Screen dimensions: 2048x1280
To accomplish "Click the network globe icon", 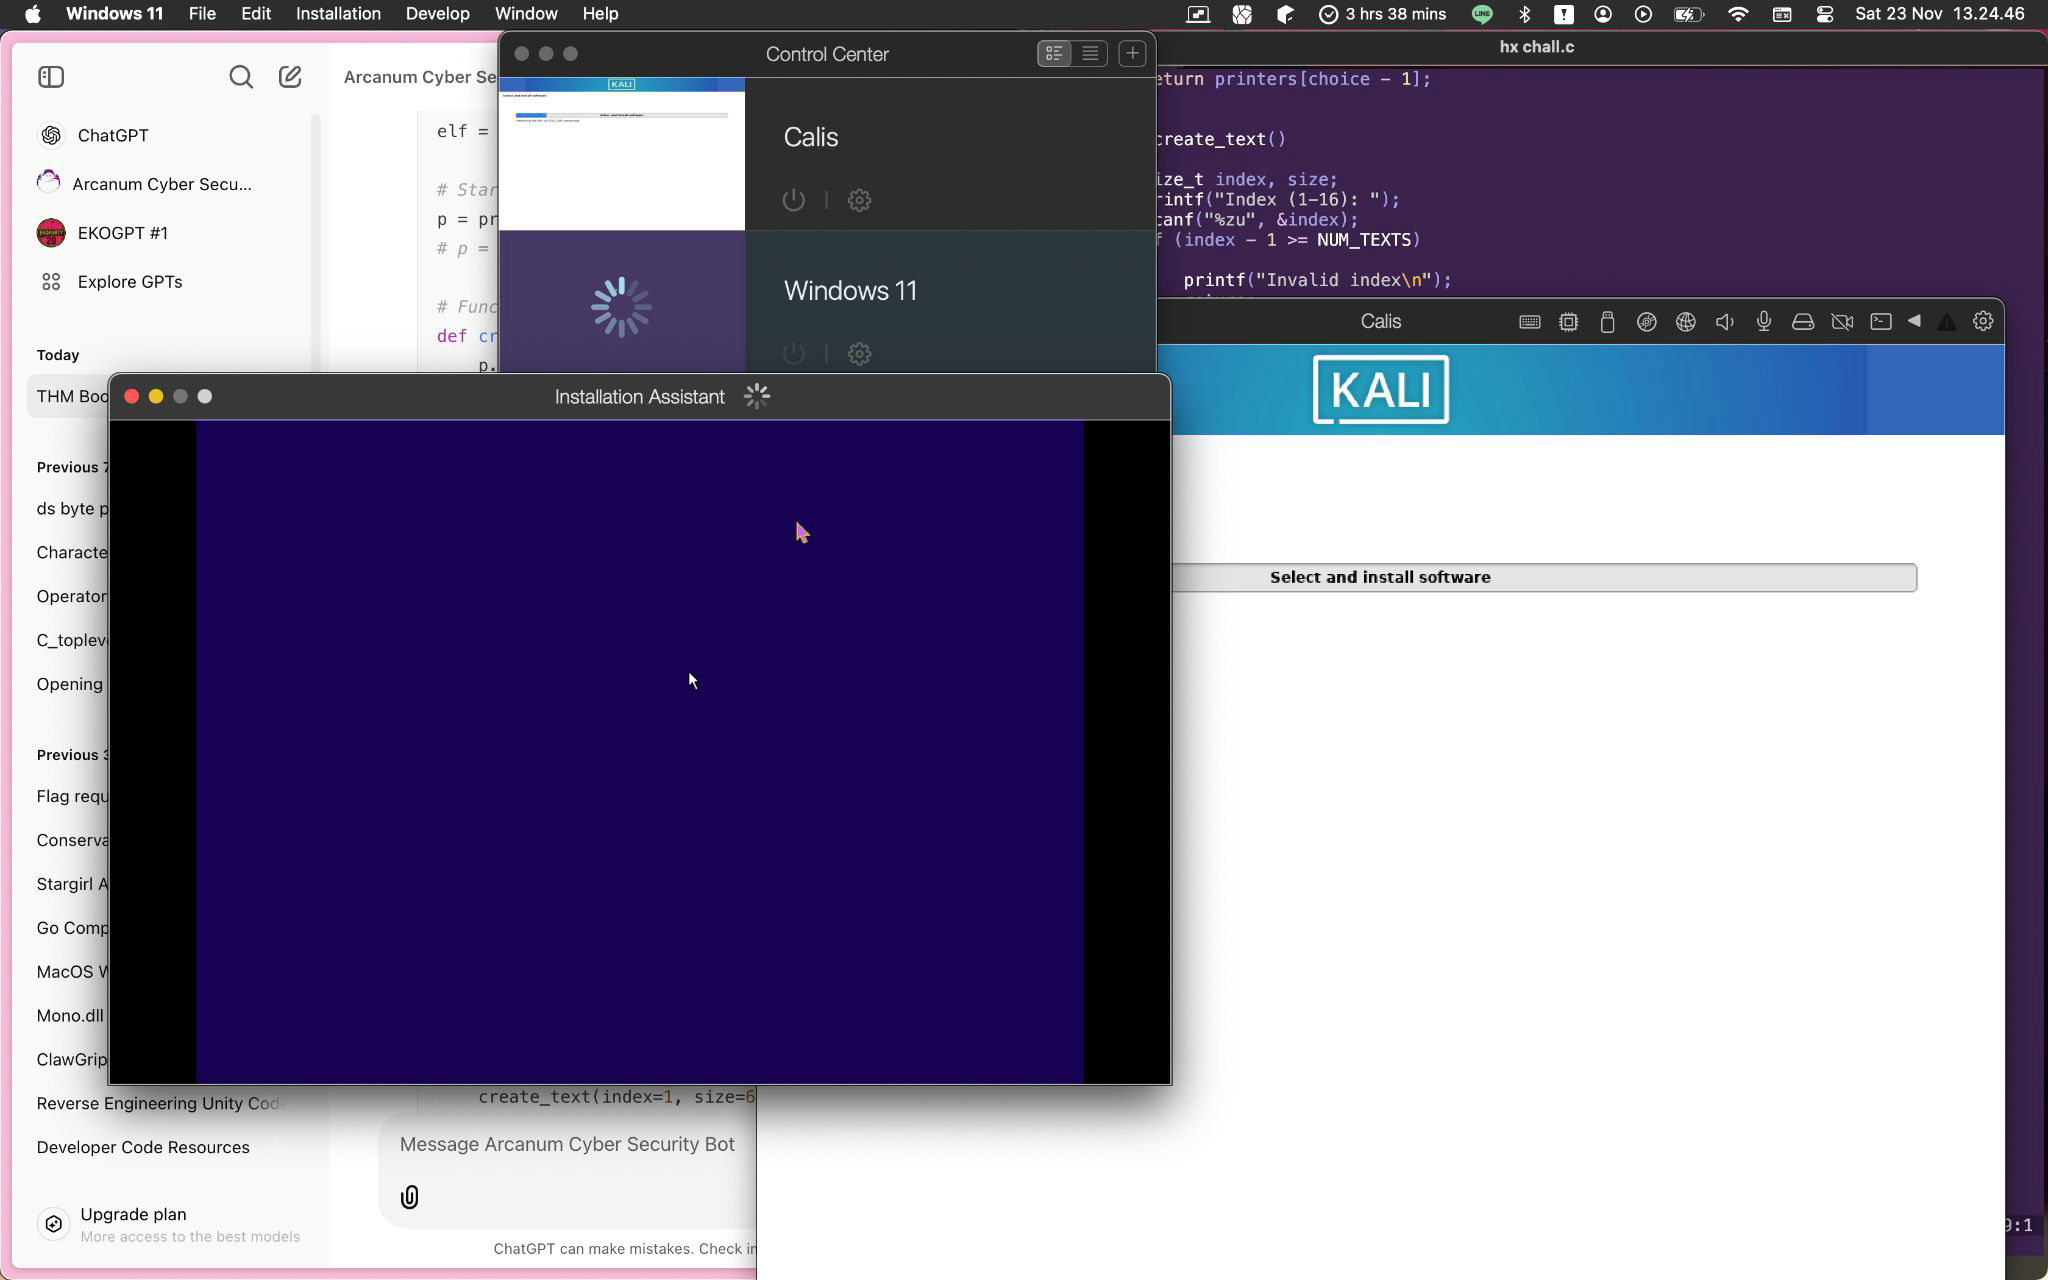I will pyautogui.click(x=1686, y=322).
